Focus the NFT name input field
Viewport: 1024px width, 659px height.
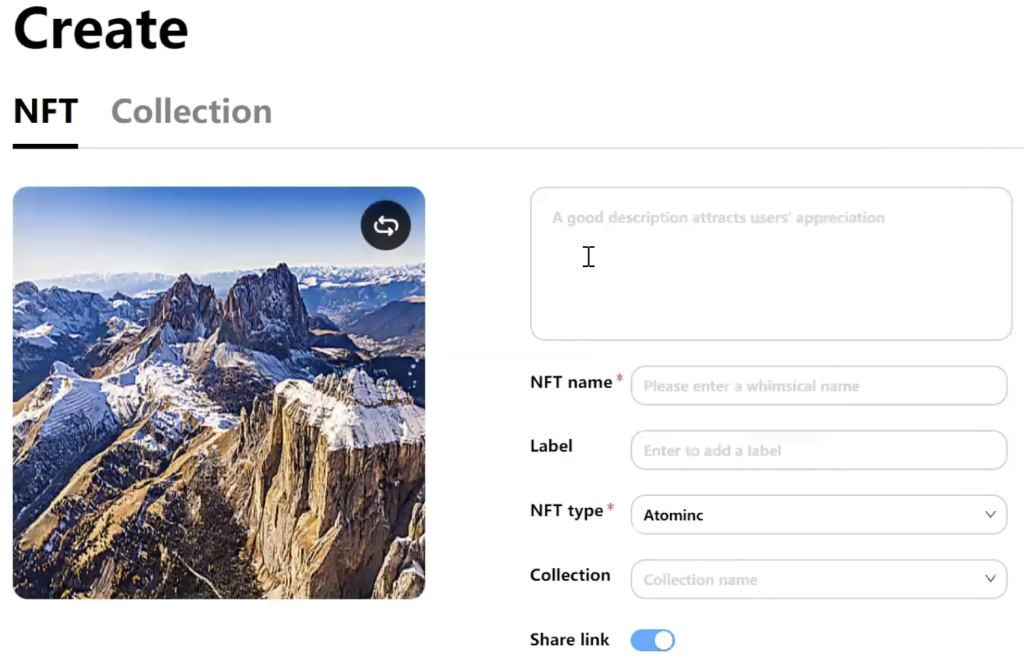(819, 385)
